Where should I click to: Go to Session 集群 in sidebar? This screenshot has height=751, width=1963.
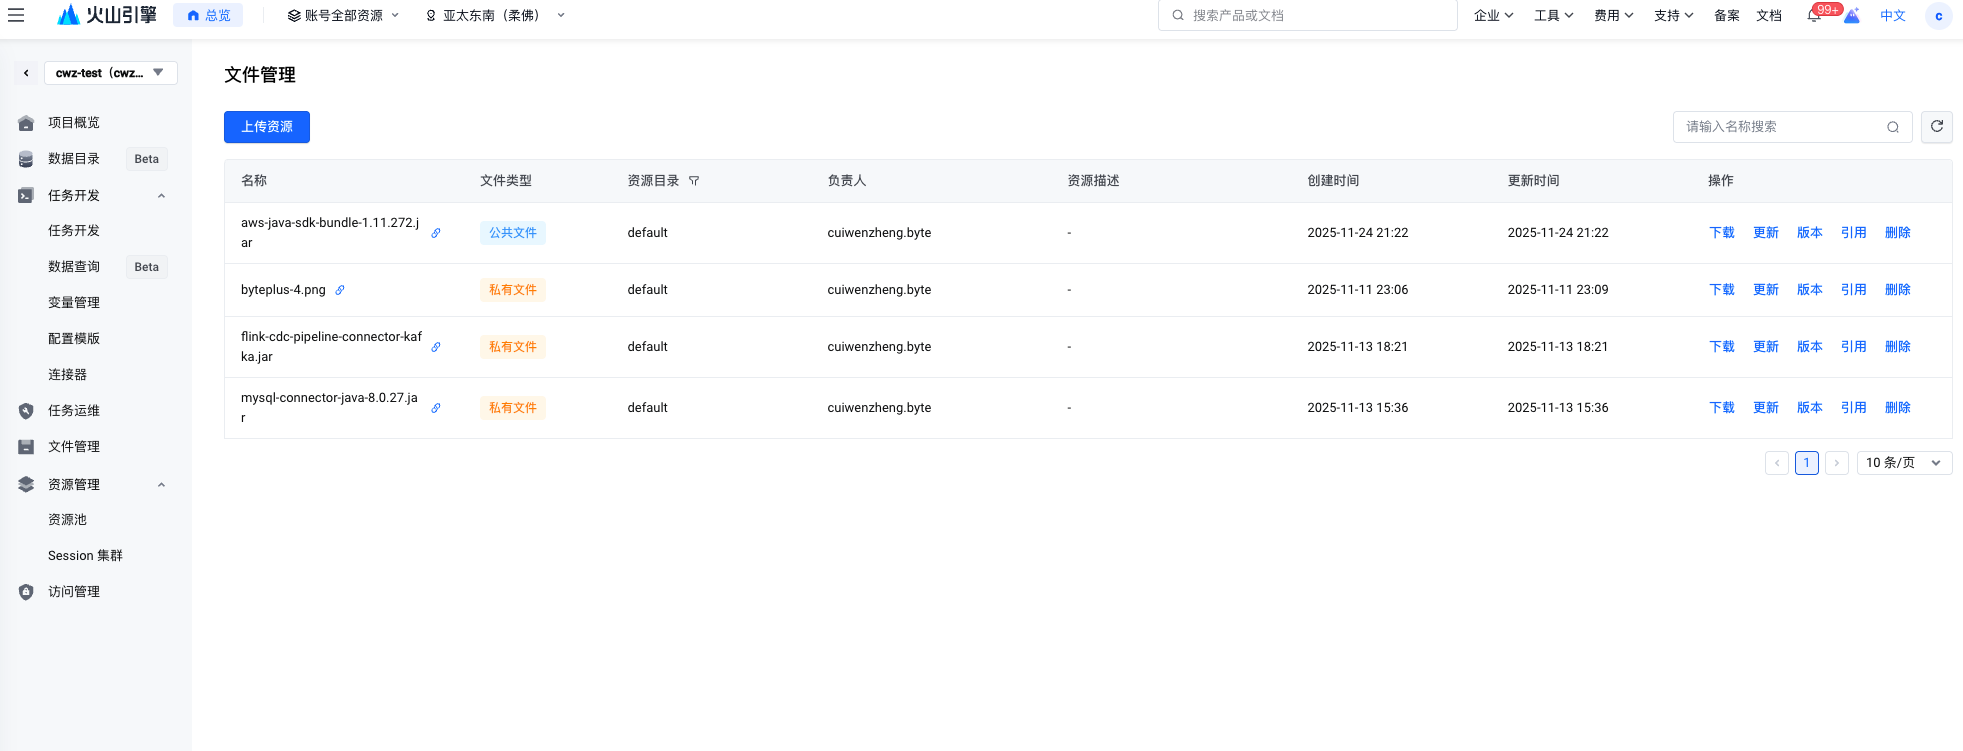click(x=85, y=556)
